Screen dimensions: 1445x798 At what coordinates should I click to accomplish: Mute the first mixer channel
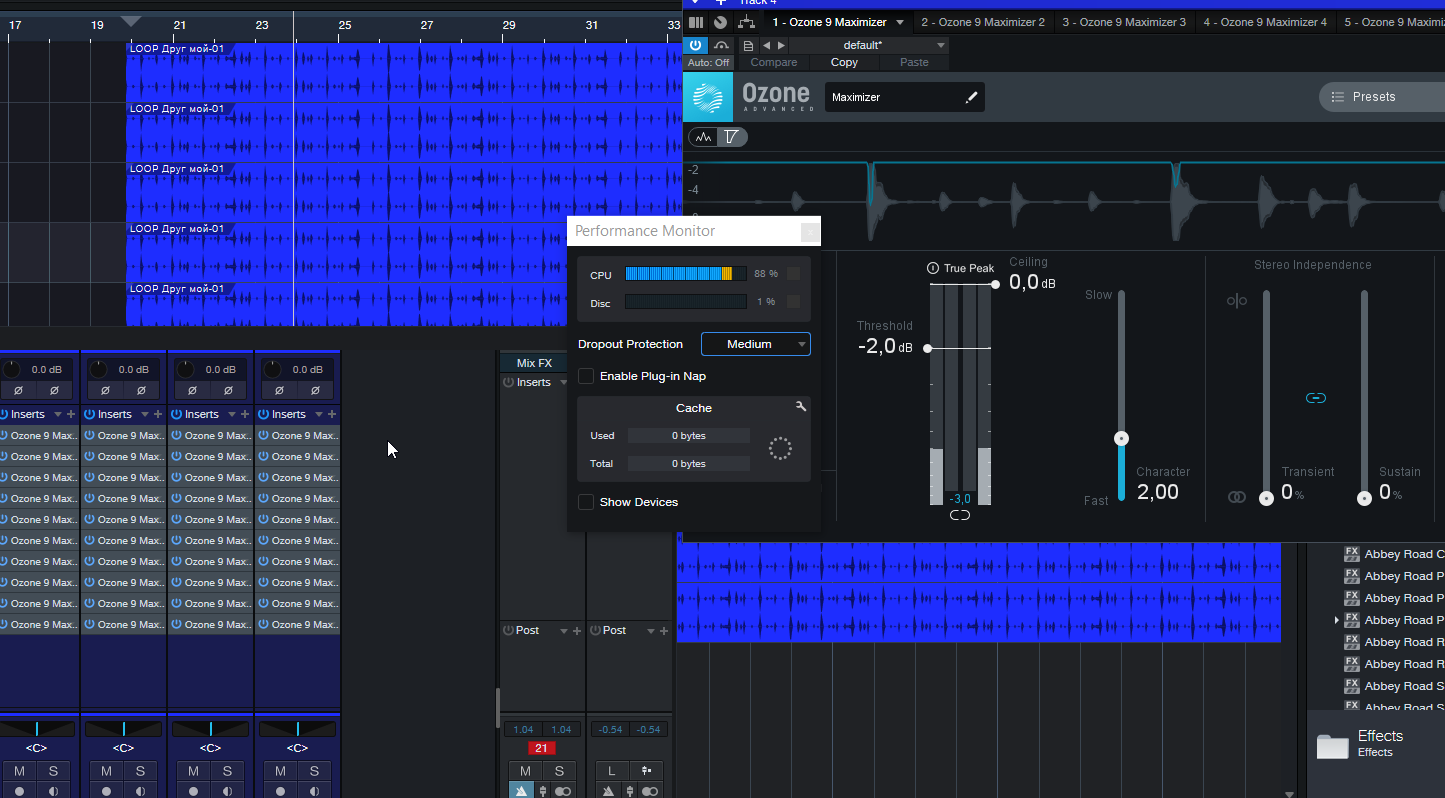pyautogui.click(x=19, y=771)
